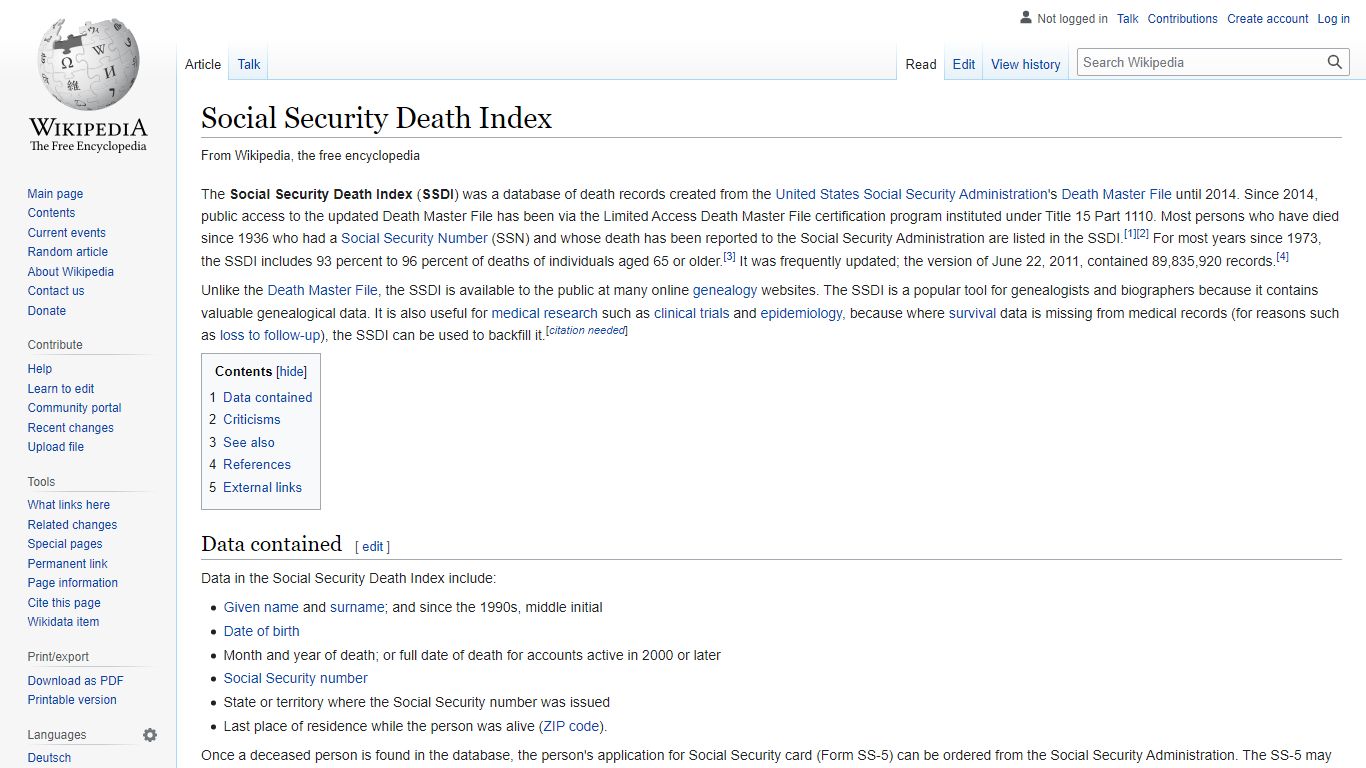Open the Criticisms entry in Contents
Viewport: 1366px width, 768px height.
[251, 419]
